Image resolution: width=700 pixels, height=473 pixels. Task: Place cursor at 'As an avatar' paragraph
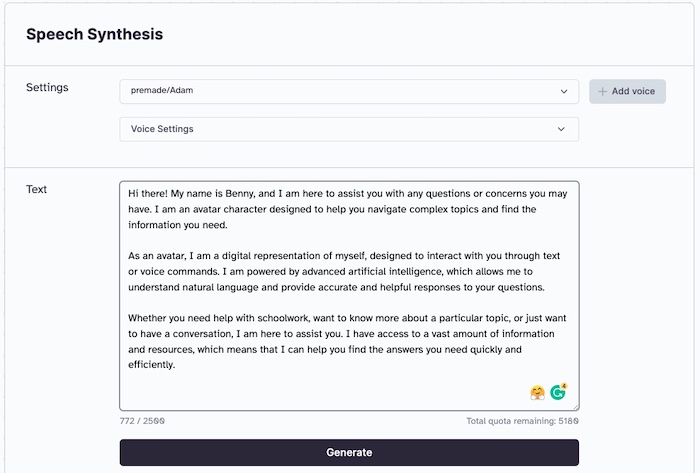pyautogui.click(x=160, y=256)
